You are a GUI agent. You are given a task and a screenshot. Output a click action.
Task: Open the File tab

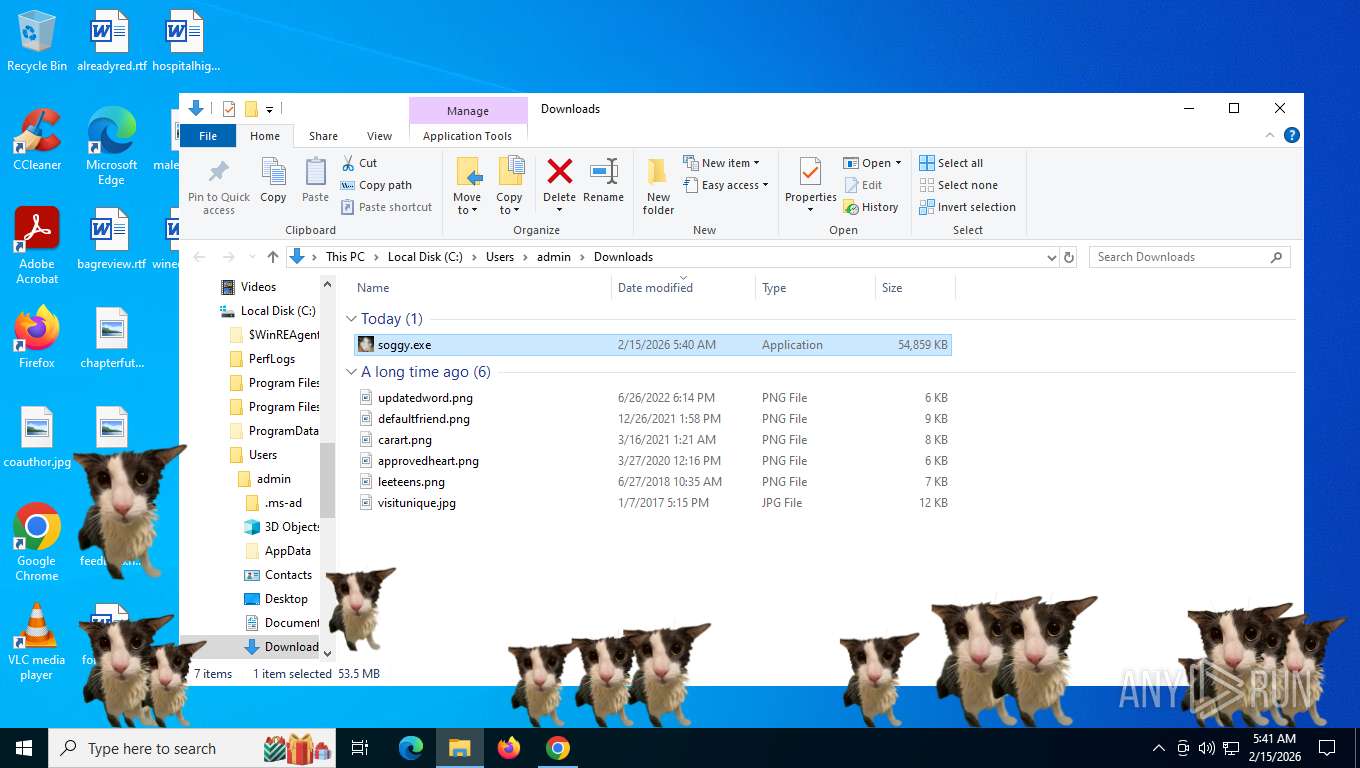tap(208, 136)
